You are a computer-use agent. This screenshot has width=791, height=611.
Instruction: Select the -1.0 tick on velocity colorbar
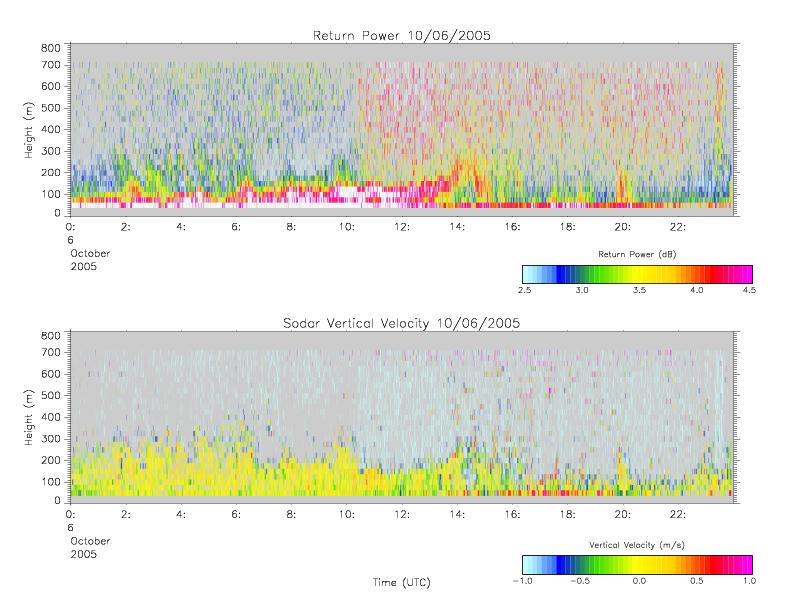(x=523, y=581)
